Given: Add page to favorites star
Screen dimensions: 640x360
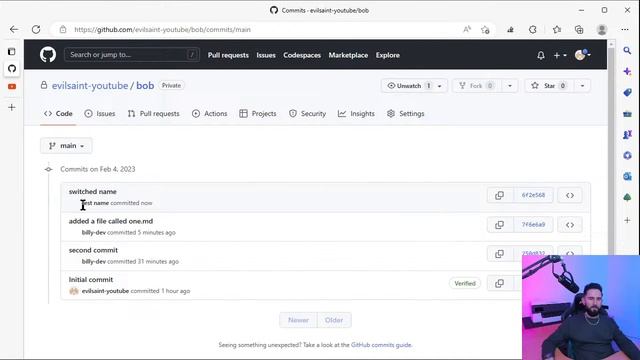Looking at the screenshot, I should pos(485,29).
